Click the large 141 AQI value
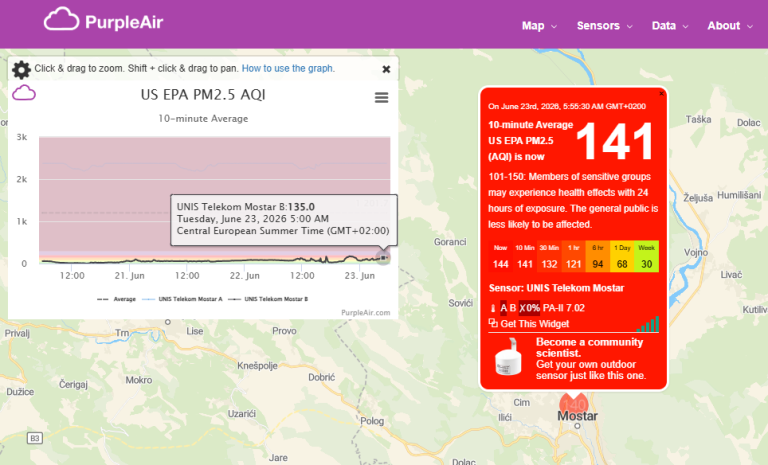Viewport: 768px width, 465px height. tap(615, 142)
